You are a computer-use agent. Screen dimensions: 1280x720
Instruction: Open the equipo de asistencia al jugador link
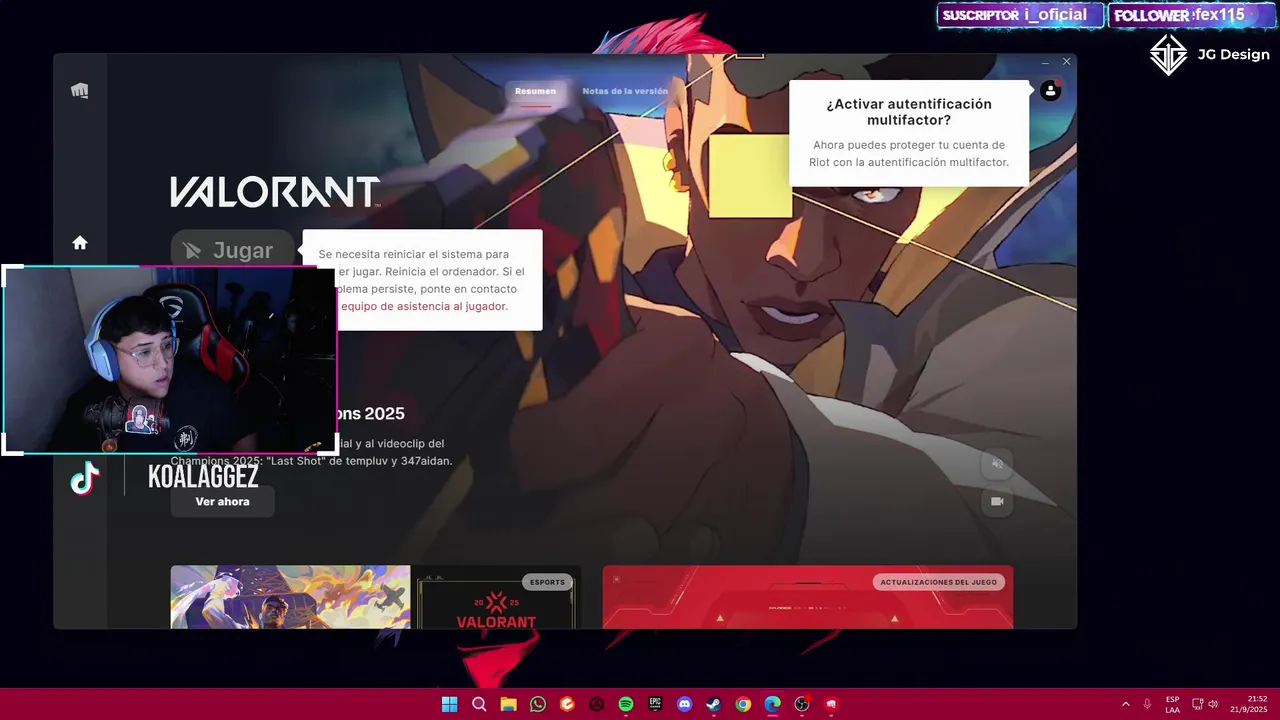click(424, 306)
